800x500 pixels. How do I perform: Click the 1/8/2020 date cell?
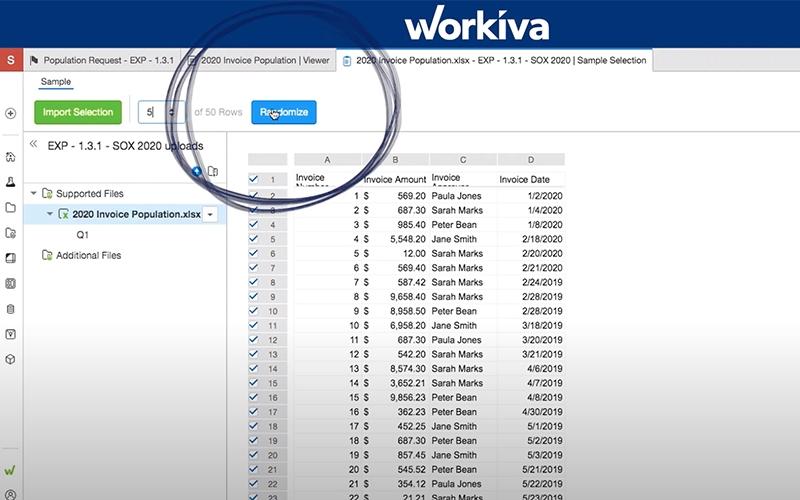pyautogui.click(x=531, y=224)
